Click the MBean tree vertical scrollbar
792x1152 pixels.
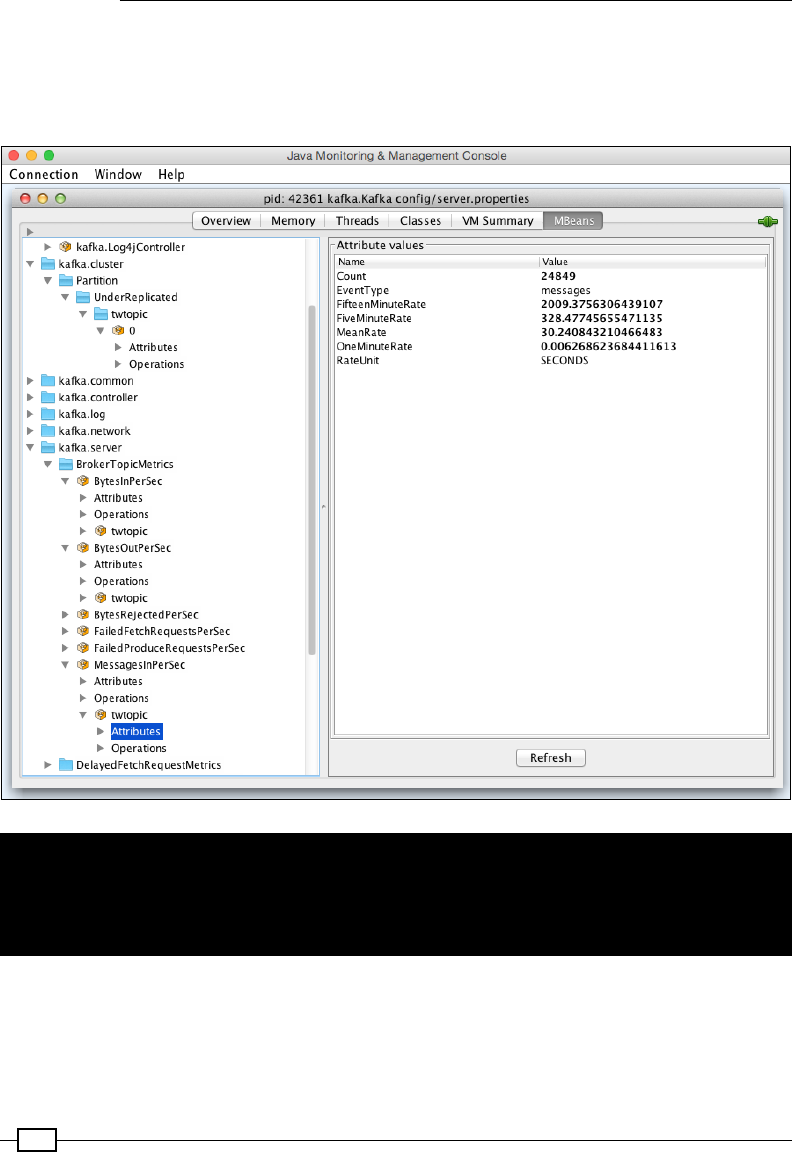click(x=312, y=479)
